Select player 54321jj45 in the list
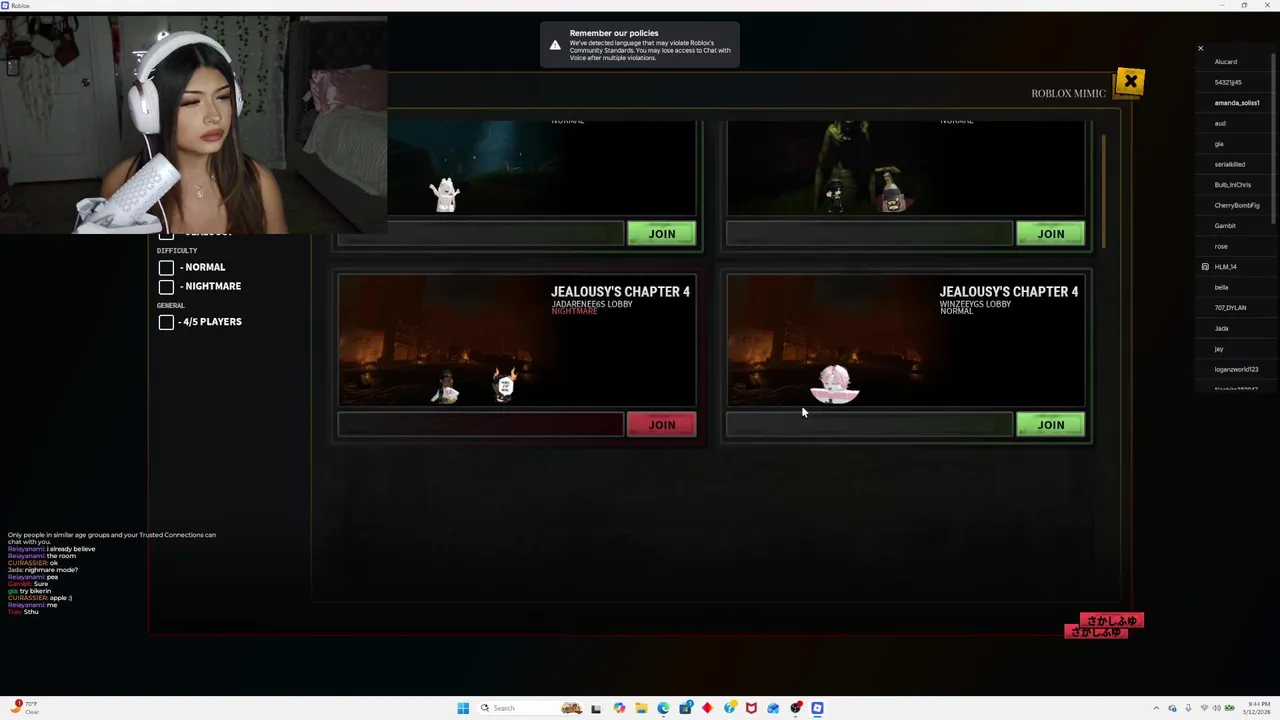1280x720 pixels. [1228, 82]
